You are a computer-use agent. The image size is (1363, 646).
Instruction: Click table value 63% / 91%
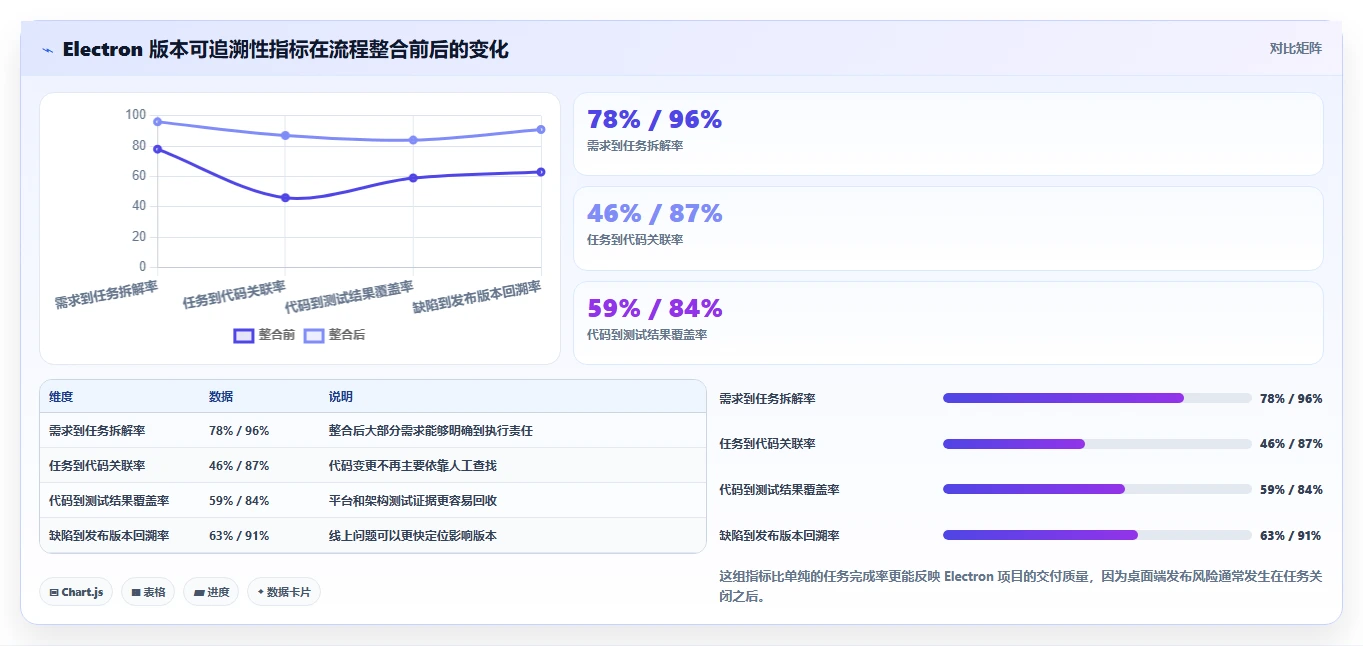[239, 536]
